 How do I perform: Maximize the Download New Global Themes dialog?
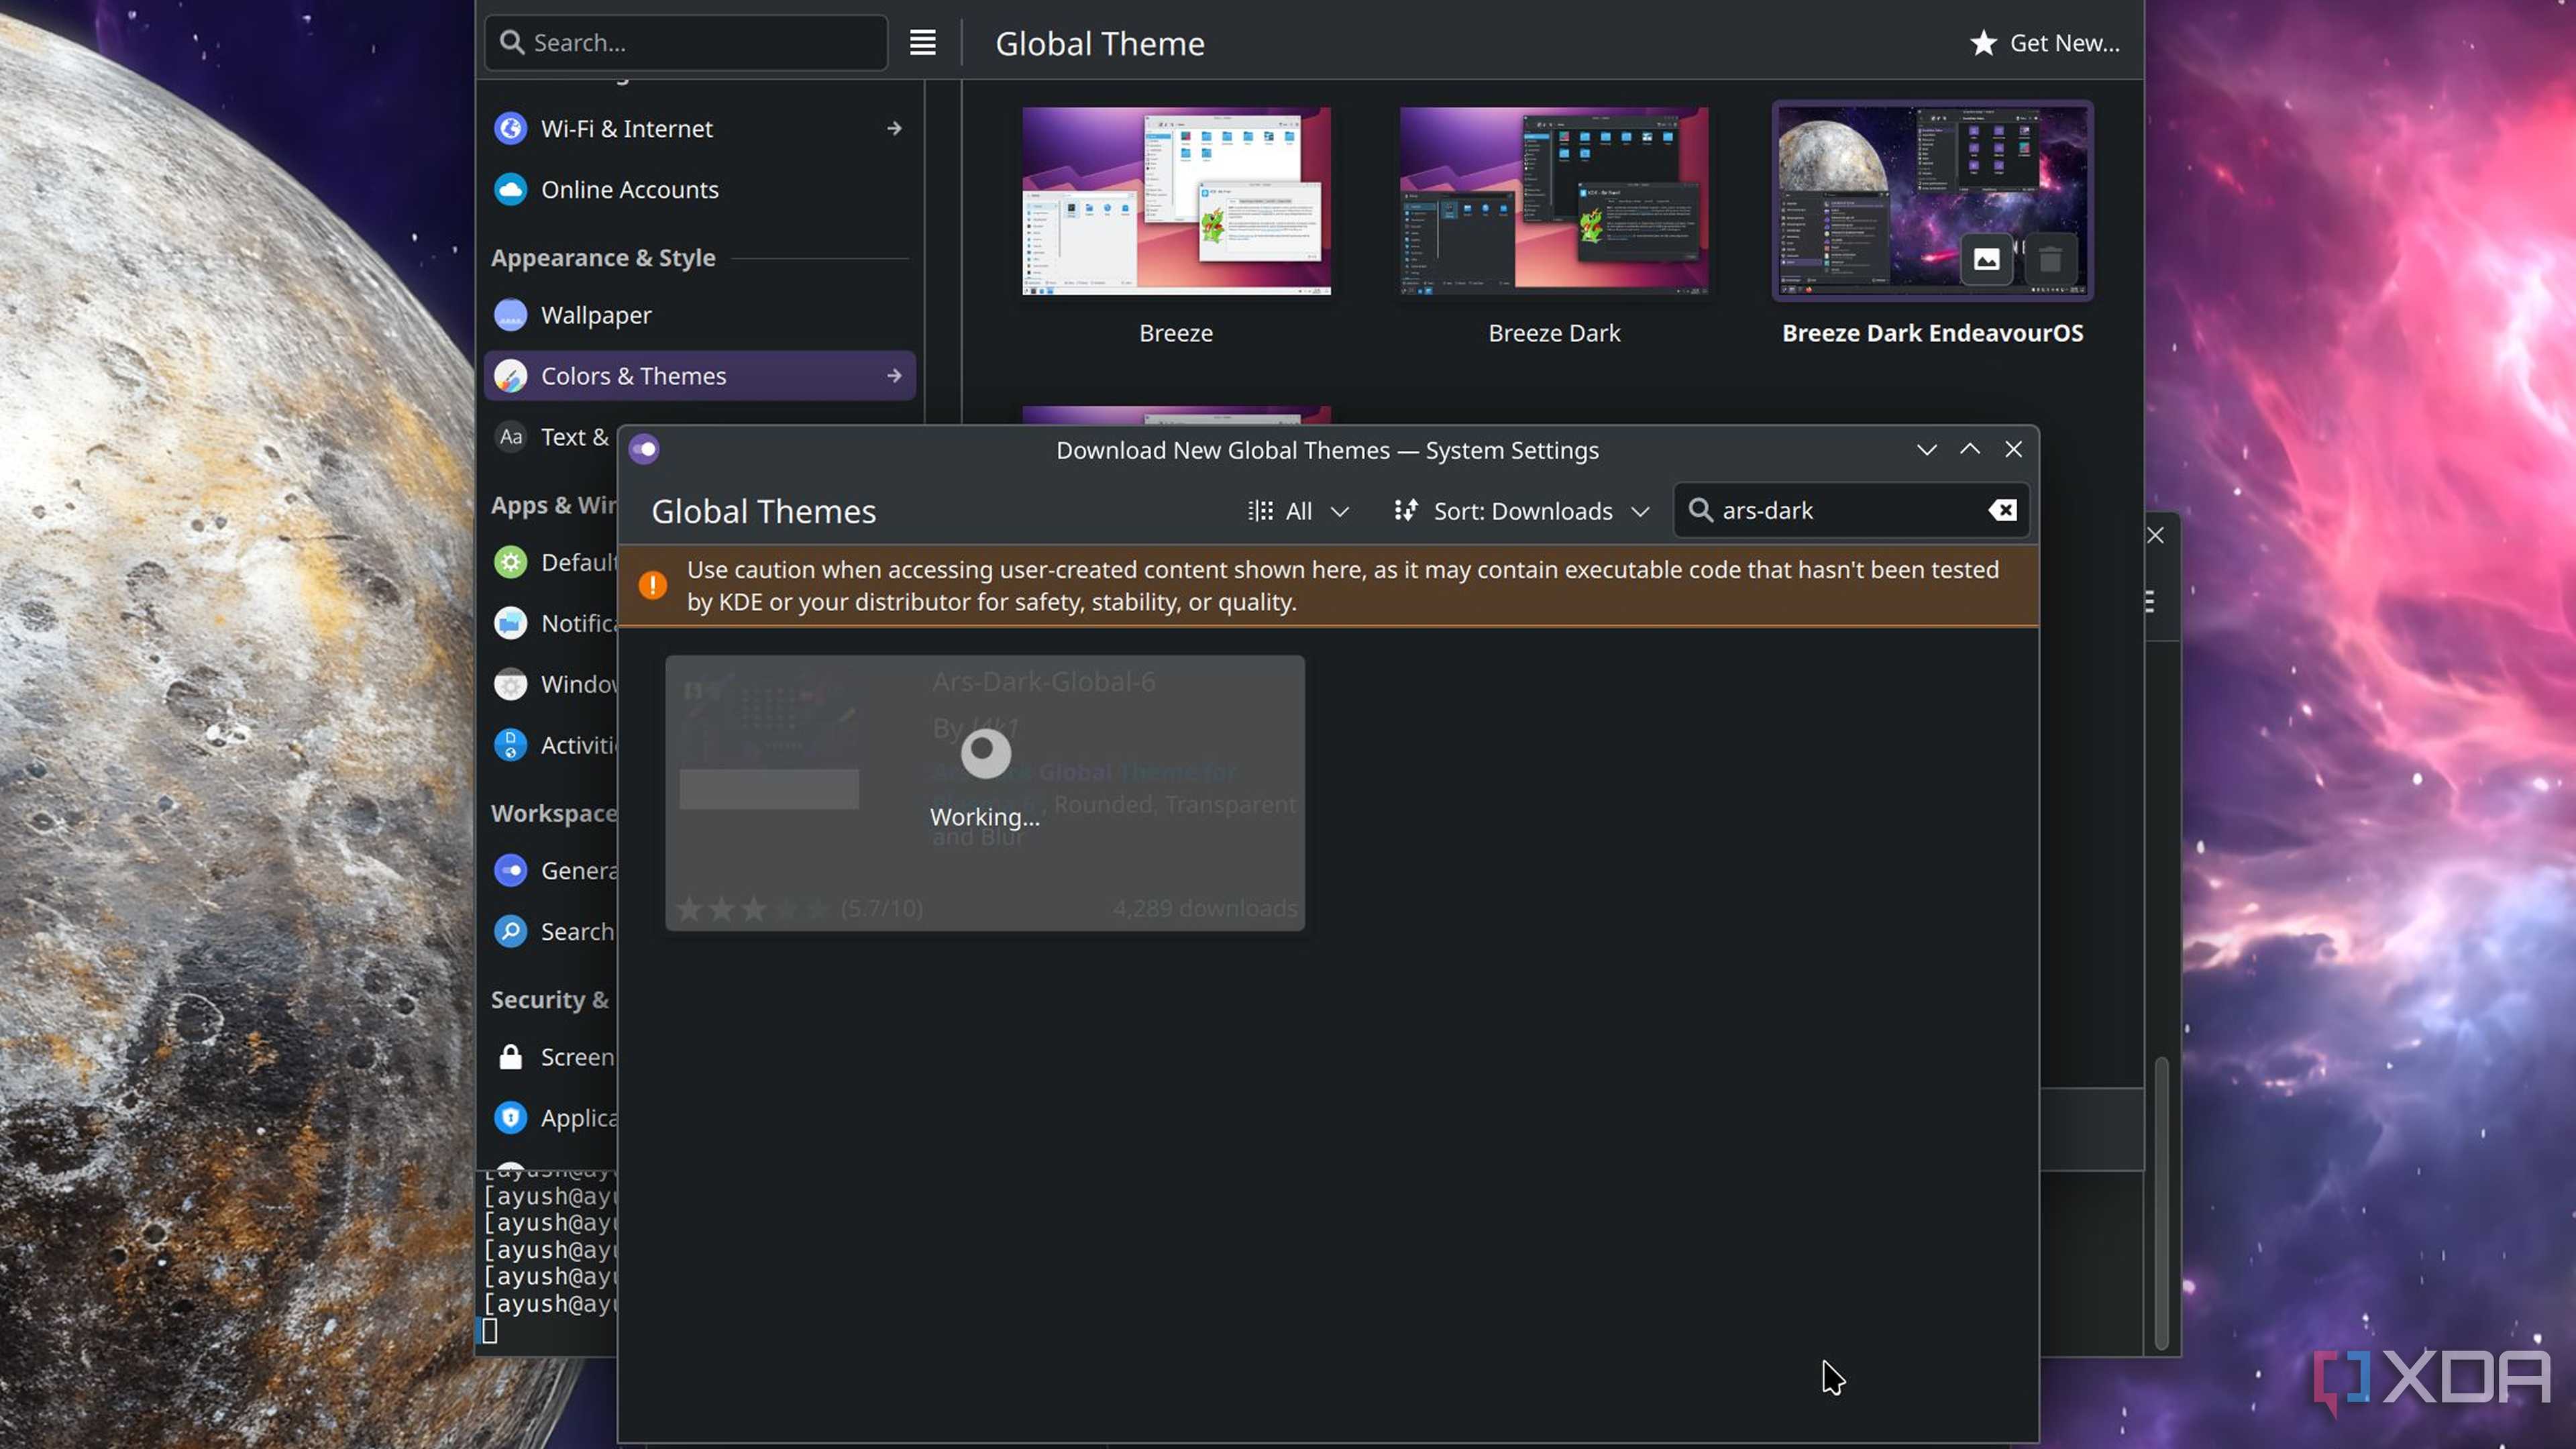(1969, 450)
